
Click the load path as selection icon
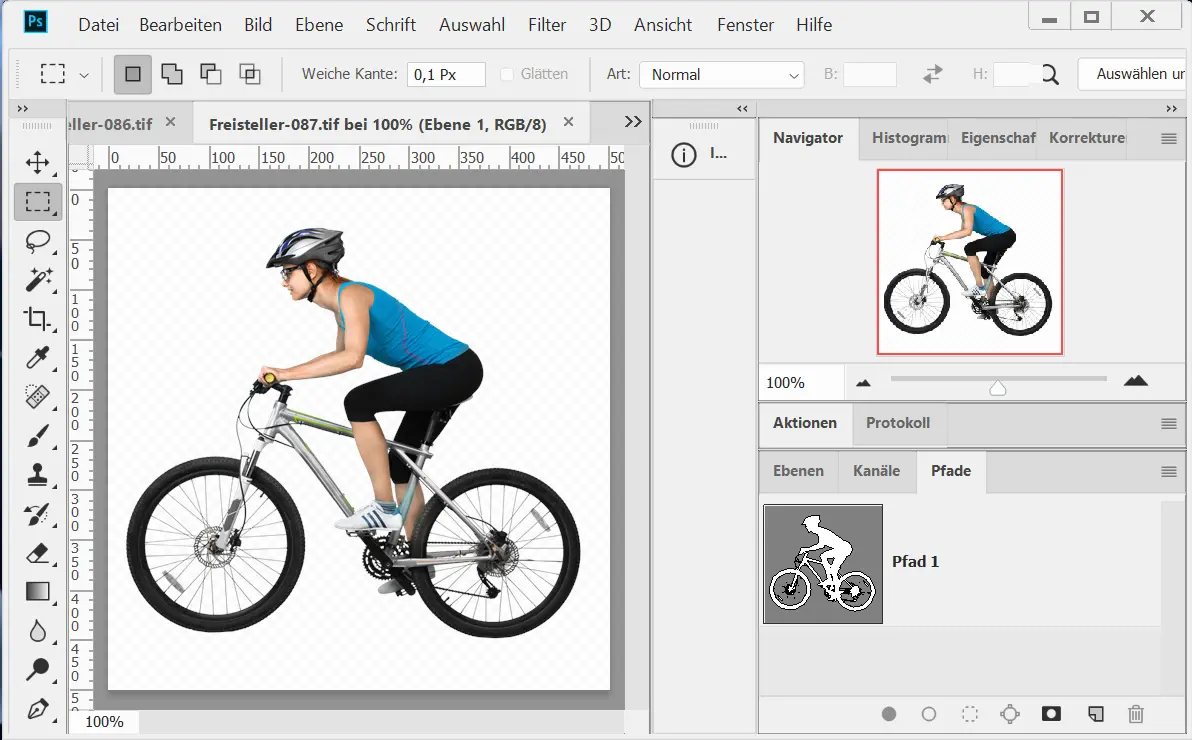pos(969,714)
